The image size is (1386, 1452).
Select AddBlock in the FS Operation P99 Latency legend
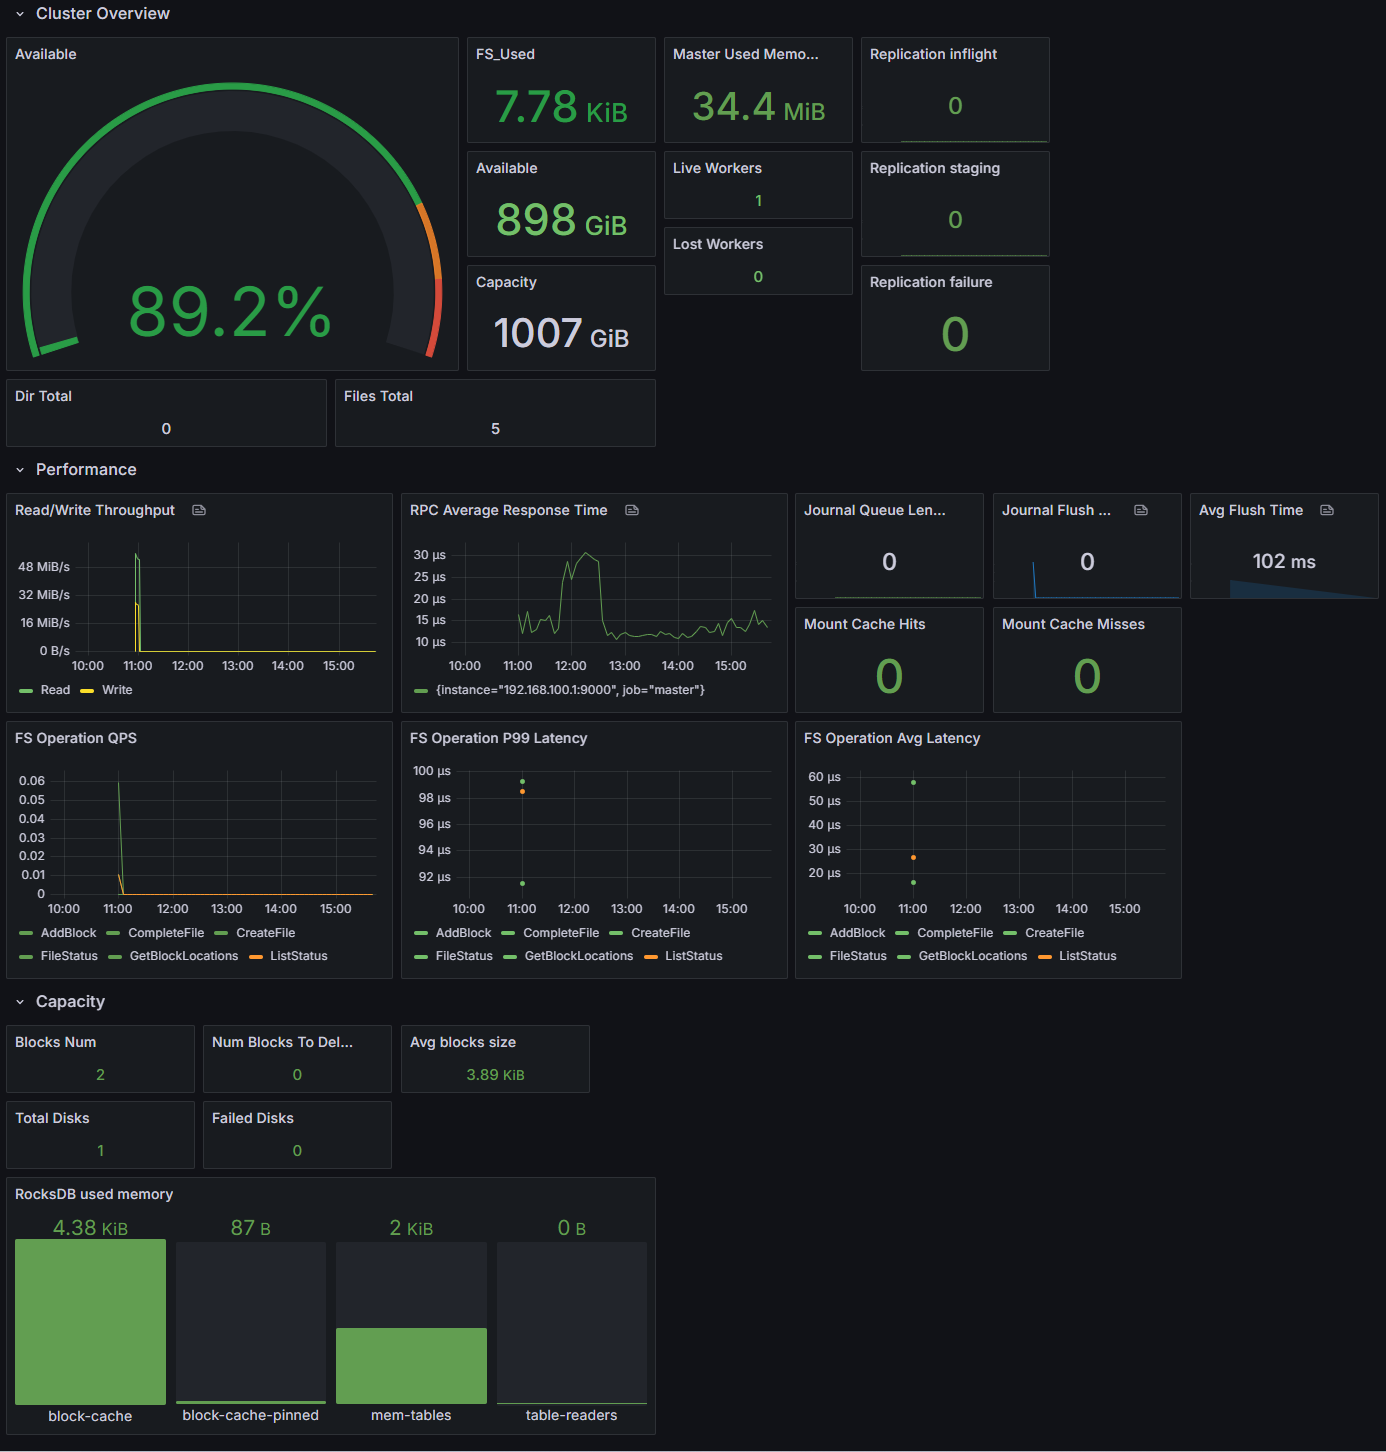[x=463, y=933]
